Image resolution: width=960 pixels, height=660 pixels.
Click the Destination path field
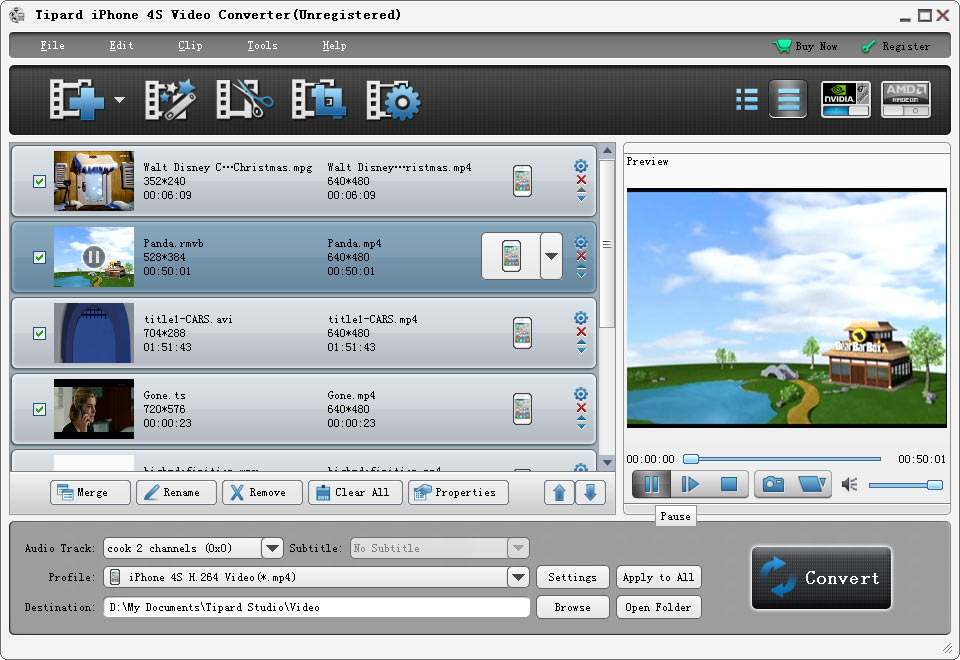point(317,607)
